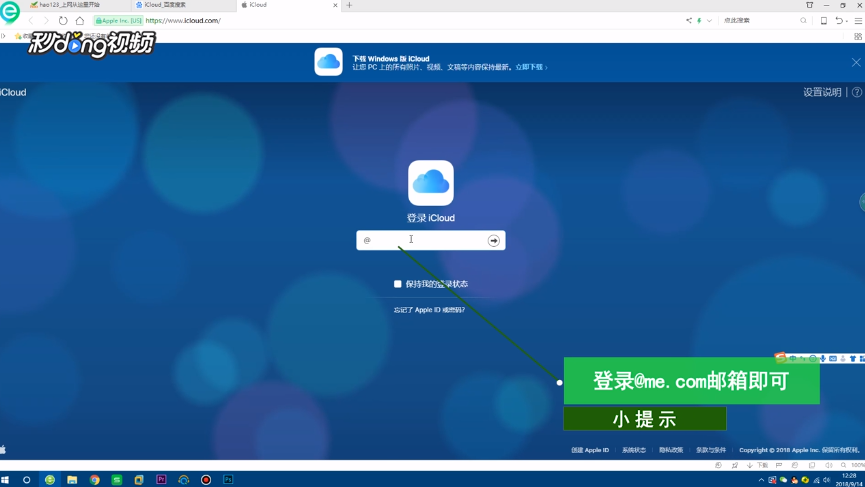865x487 pixels.
Task: Open the 条款与条件 terms link
Action: 711,450
